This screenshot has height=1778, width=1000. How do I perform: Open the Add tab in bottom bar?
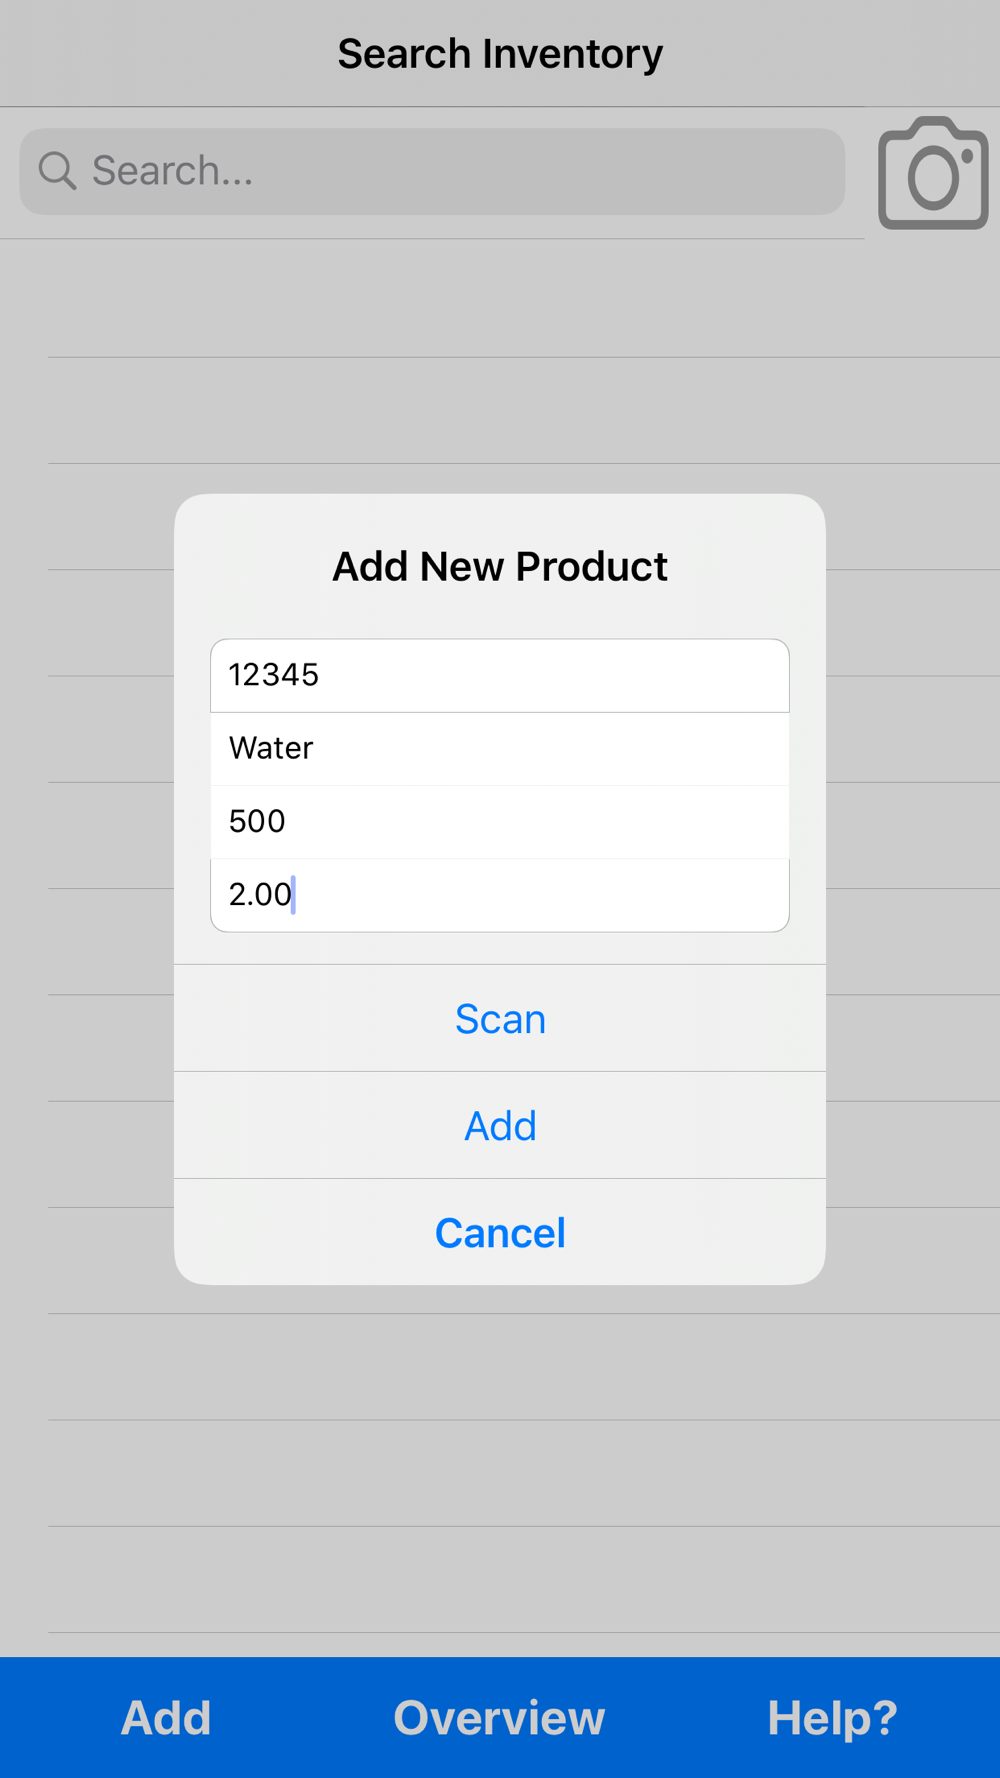(x=166, y=1718)
